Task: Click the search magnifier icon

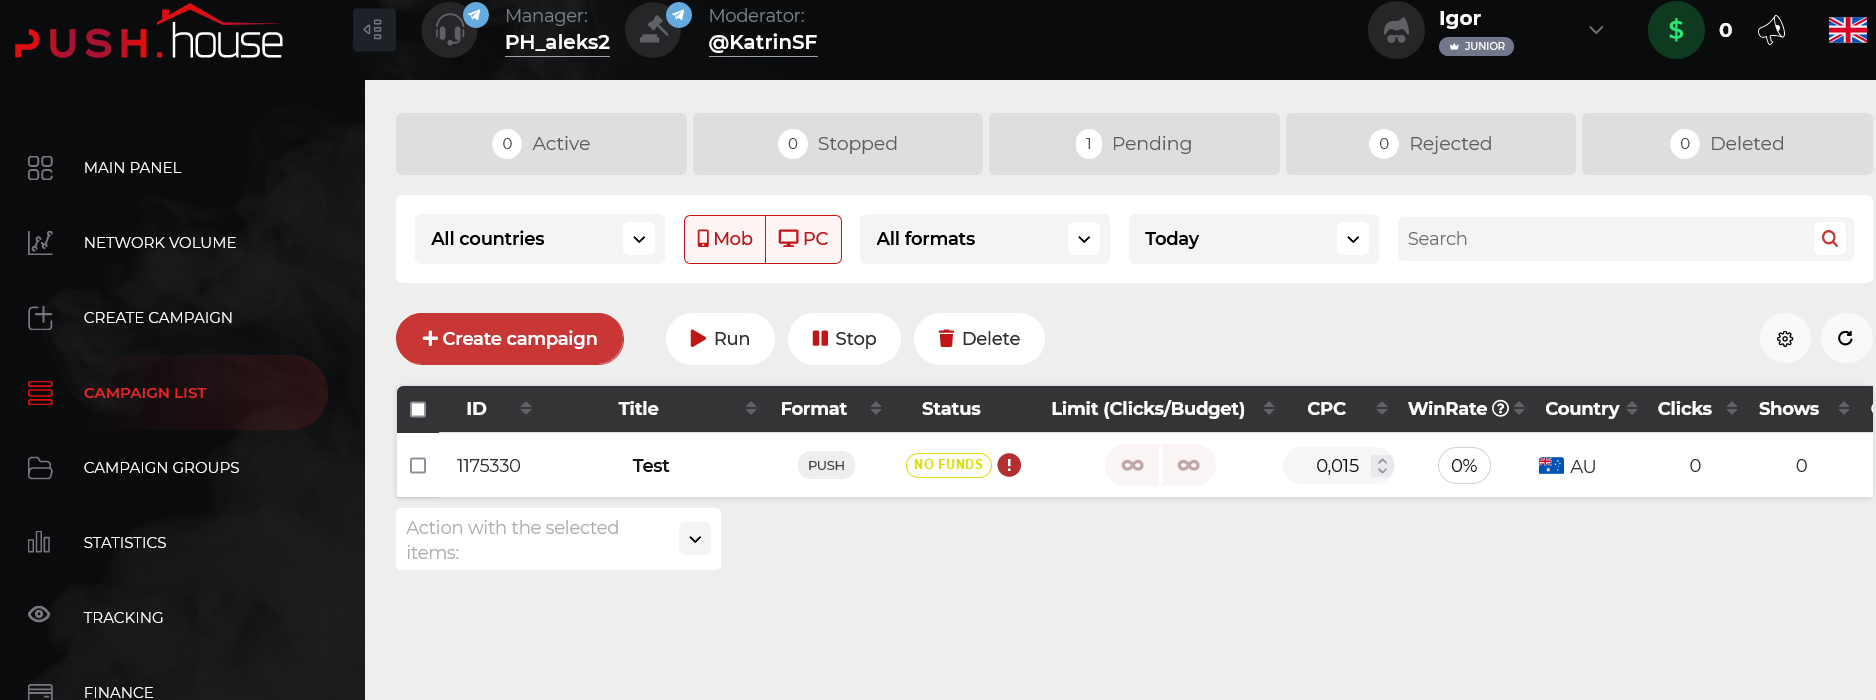Action: tap(1829, 239)
